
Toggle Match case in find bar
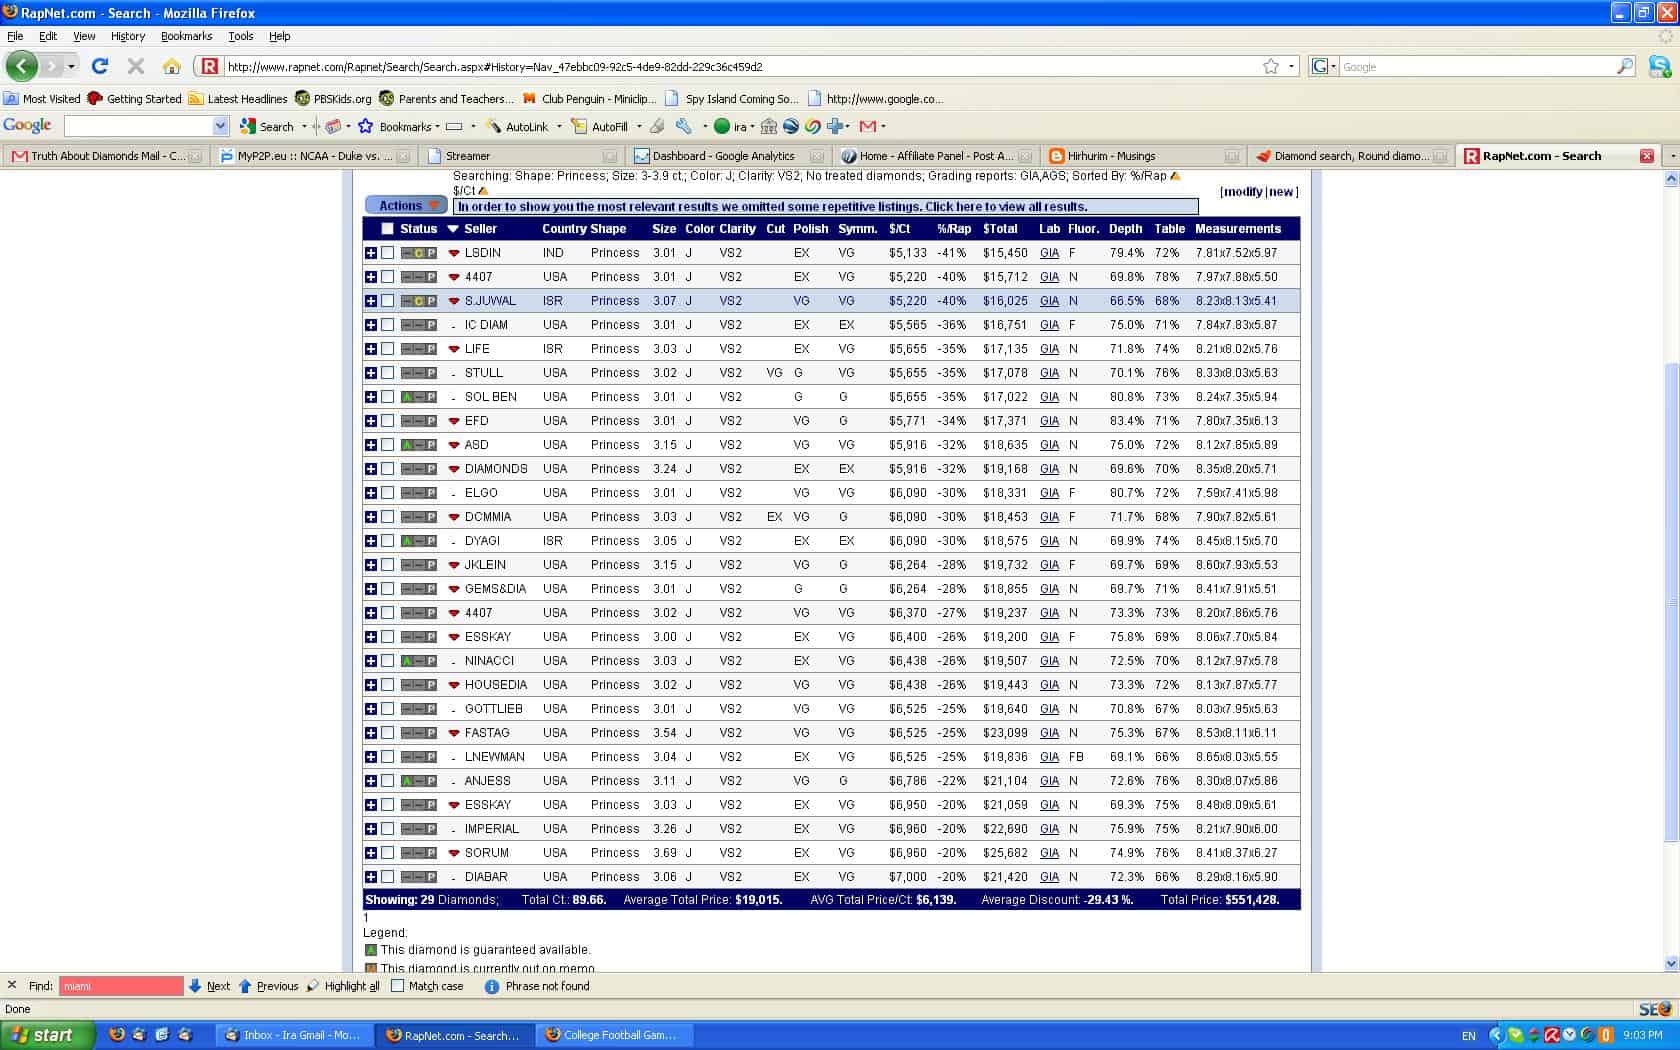point(398,986)
